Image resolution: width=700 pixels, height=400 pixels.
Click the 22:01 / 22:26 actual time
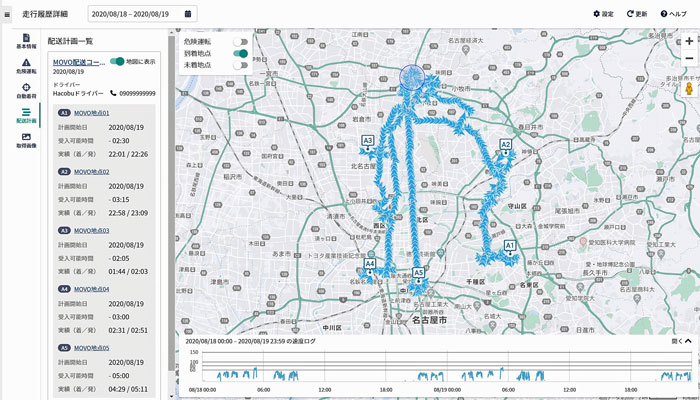click(128, 154)
